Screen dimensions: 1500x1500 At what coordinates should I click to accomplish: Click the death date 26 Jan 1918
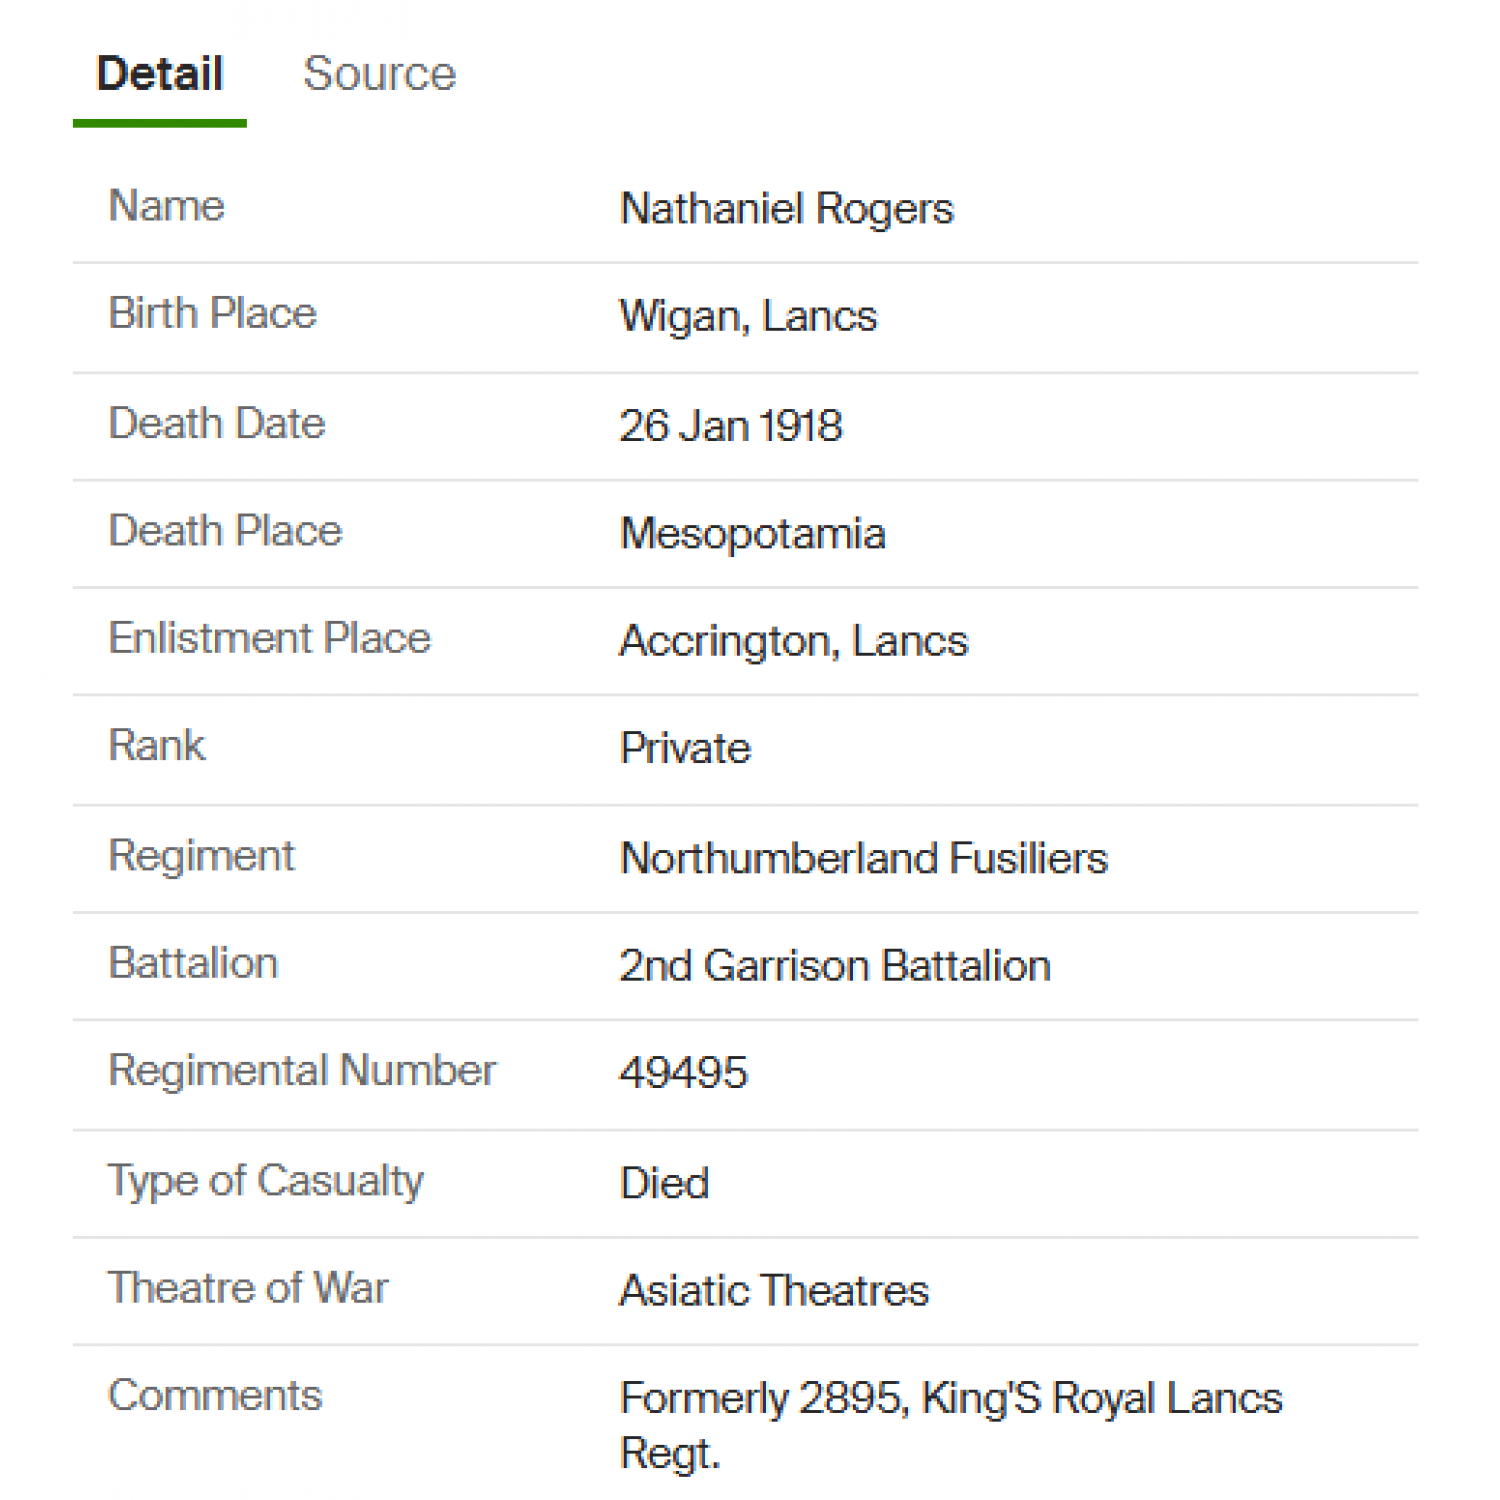click(731, 426)
